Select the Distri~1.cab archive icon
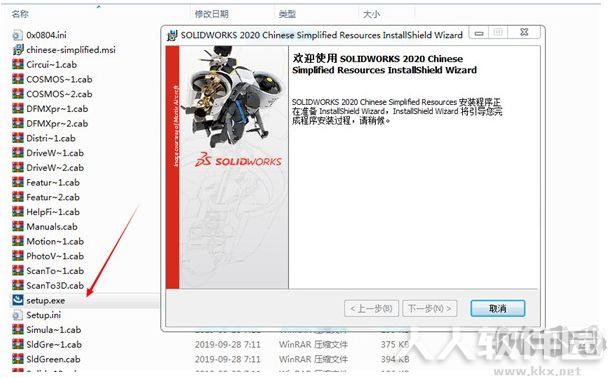The width and height of the screenshot is (608, 378). point(17,138)
